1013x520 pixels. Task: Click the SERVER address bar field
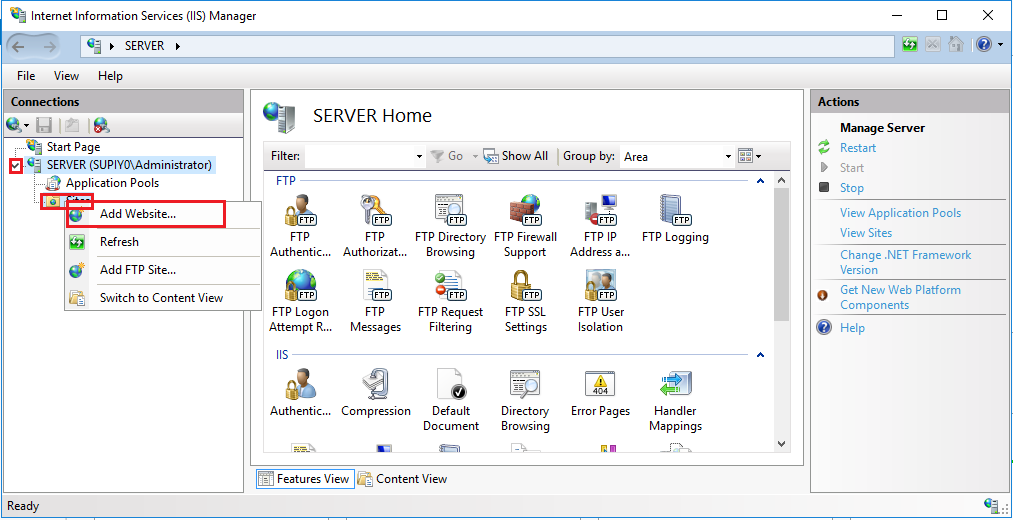tap(488, 46)
